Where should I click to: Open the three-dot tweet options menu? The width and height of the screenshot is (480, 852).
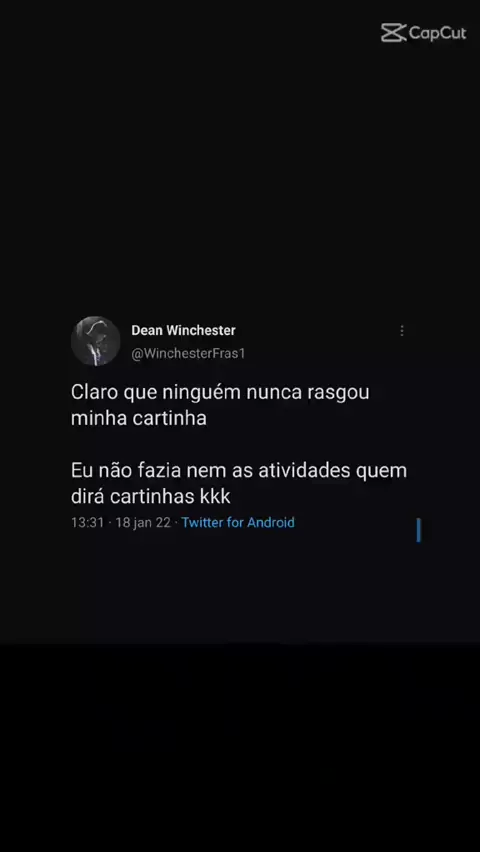(x=402, y=330)
